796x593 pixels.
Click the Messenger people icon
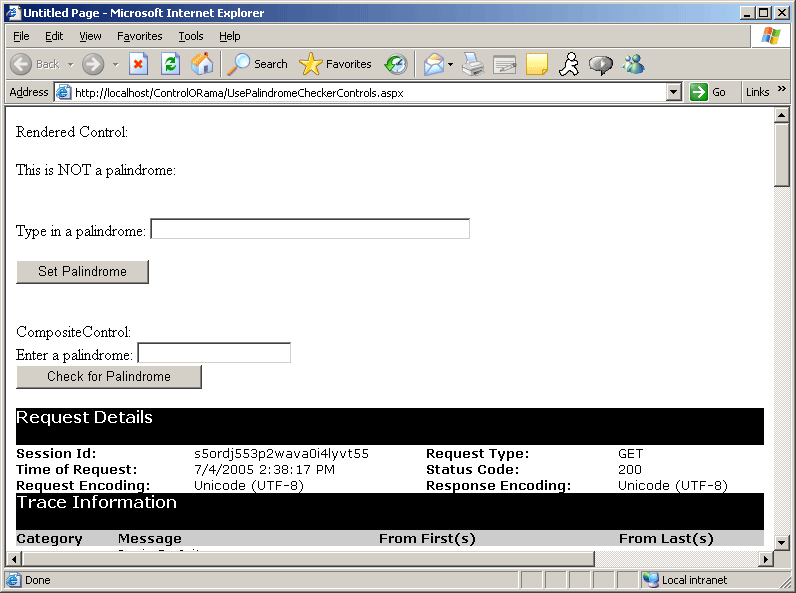(633, 64)
